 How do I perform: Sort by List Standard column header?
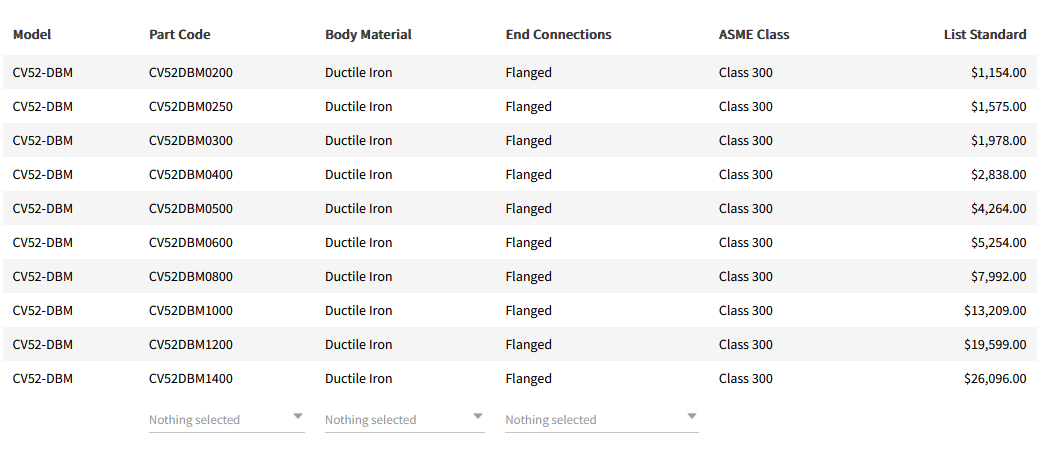[x=985, y=34]
